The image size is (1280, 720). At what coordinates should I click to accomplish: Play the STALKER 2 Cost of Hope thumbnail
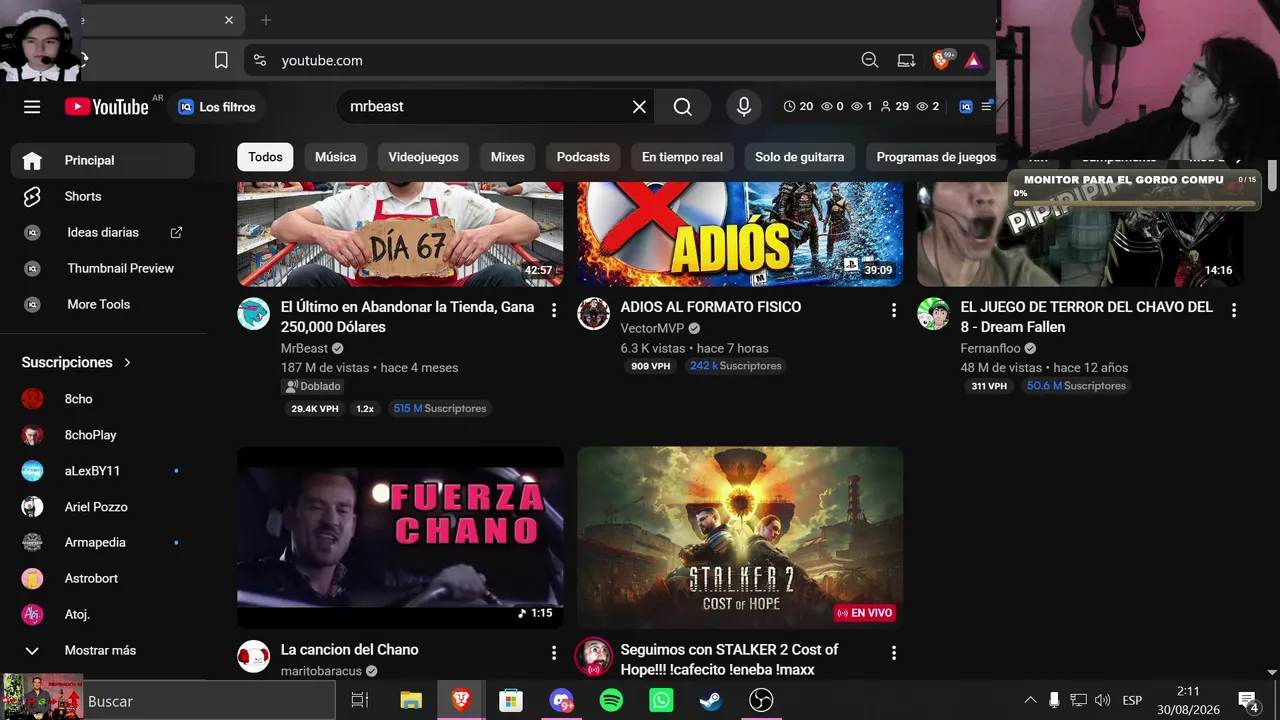click(x=740, y=538)
